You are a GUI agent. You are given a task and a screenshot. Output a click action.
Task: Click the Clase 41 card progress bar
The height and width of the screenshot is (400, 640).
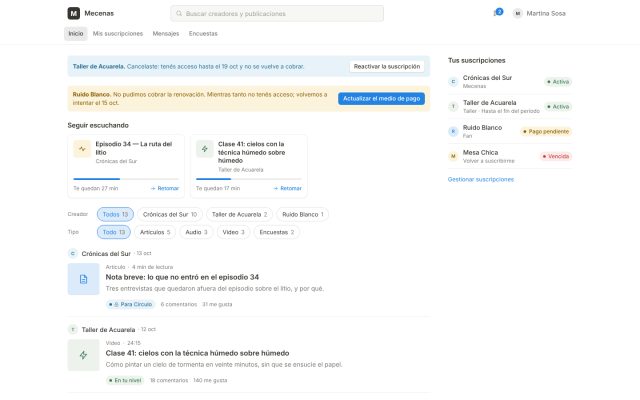click(x=249, y=179)
